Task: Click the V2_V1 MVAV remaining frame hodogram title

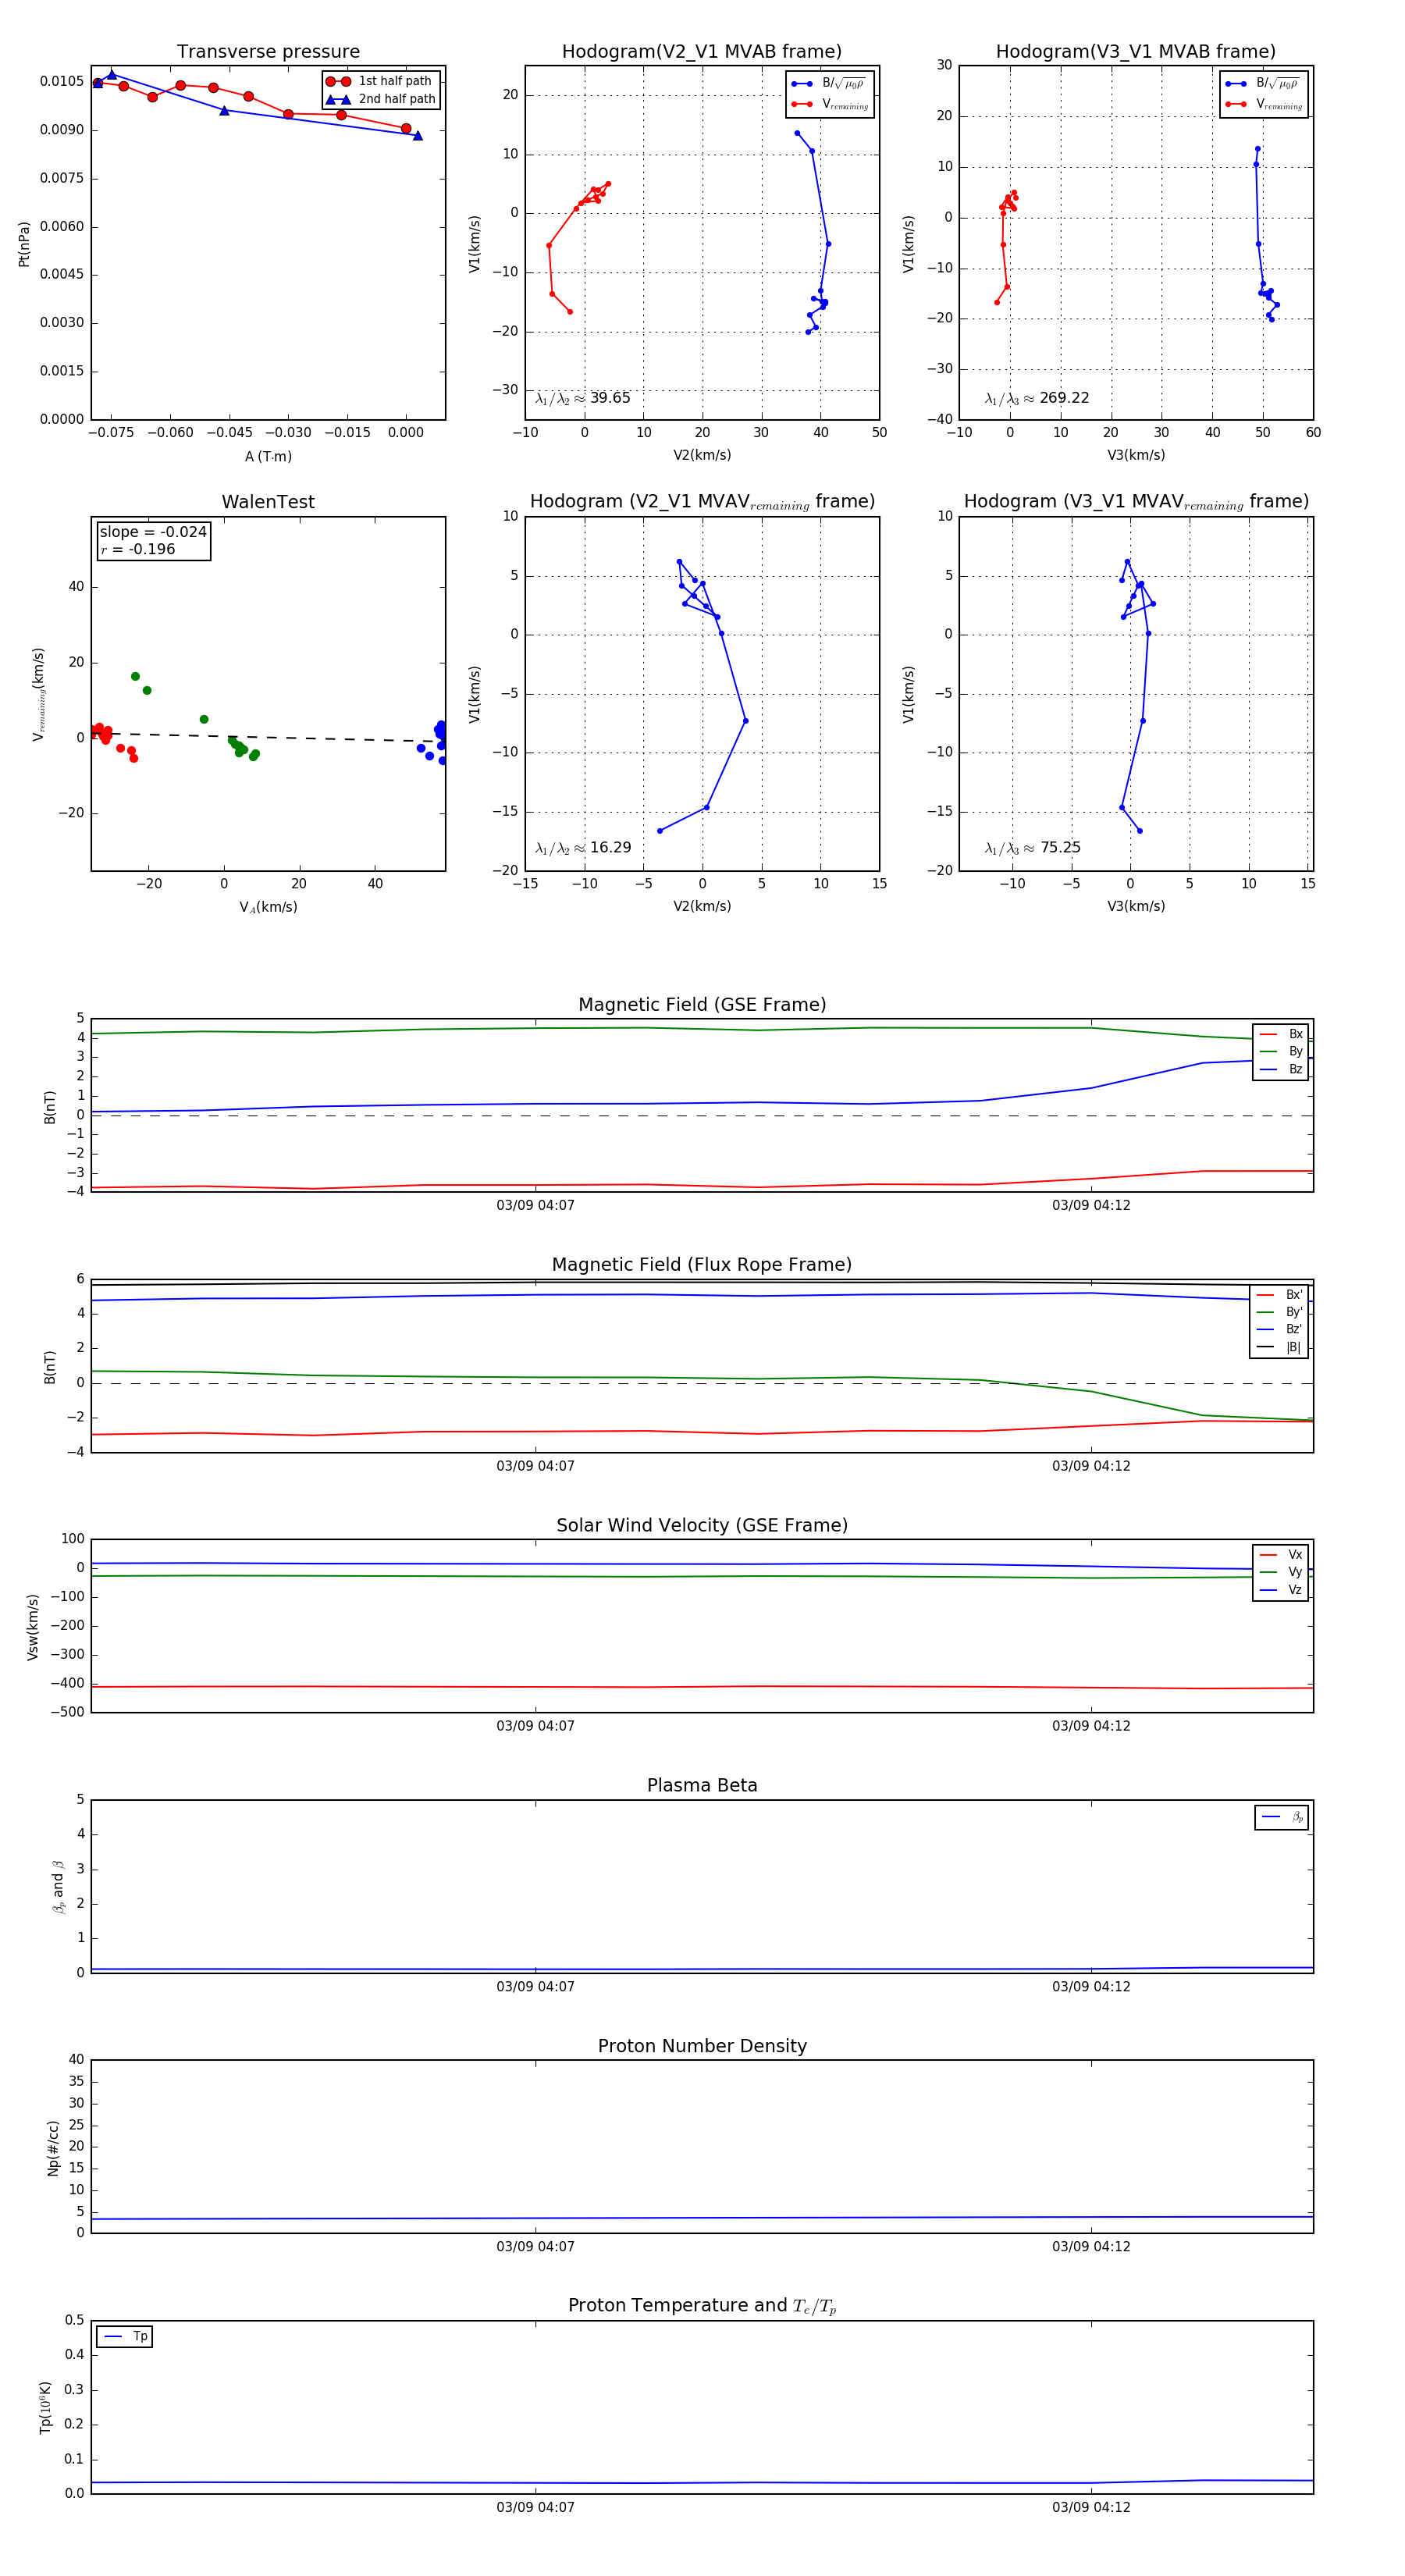Action: point(702,502)
